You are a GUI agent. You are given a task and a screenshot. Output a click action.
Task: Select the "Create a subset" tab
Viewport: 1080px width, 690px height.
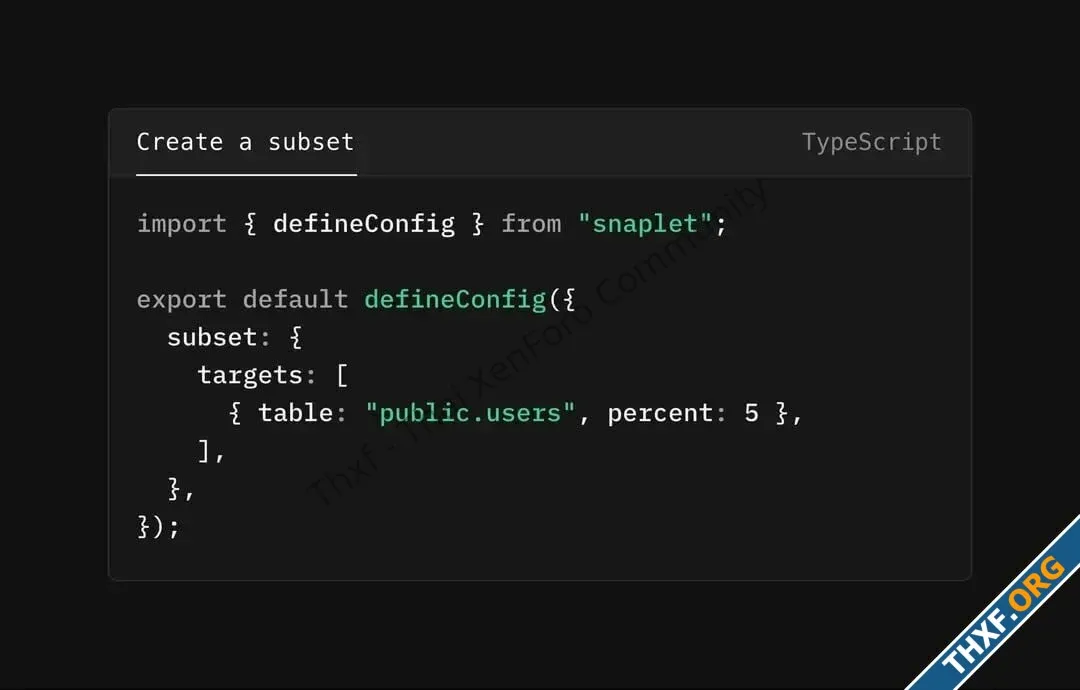coord(245,142)
